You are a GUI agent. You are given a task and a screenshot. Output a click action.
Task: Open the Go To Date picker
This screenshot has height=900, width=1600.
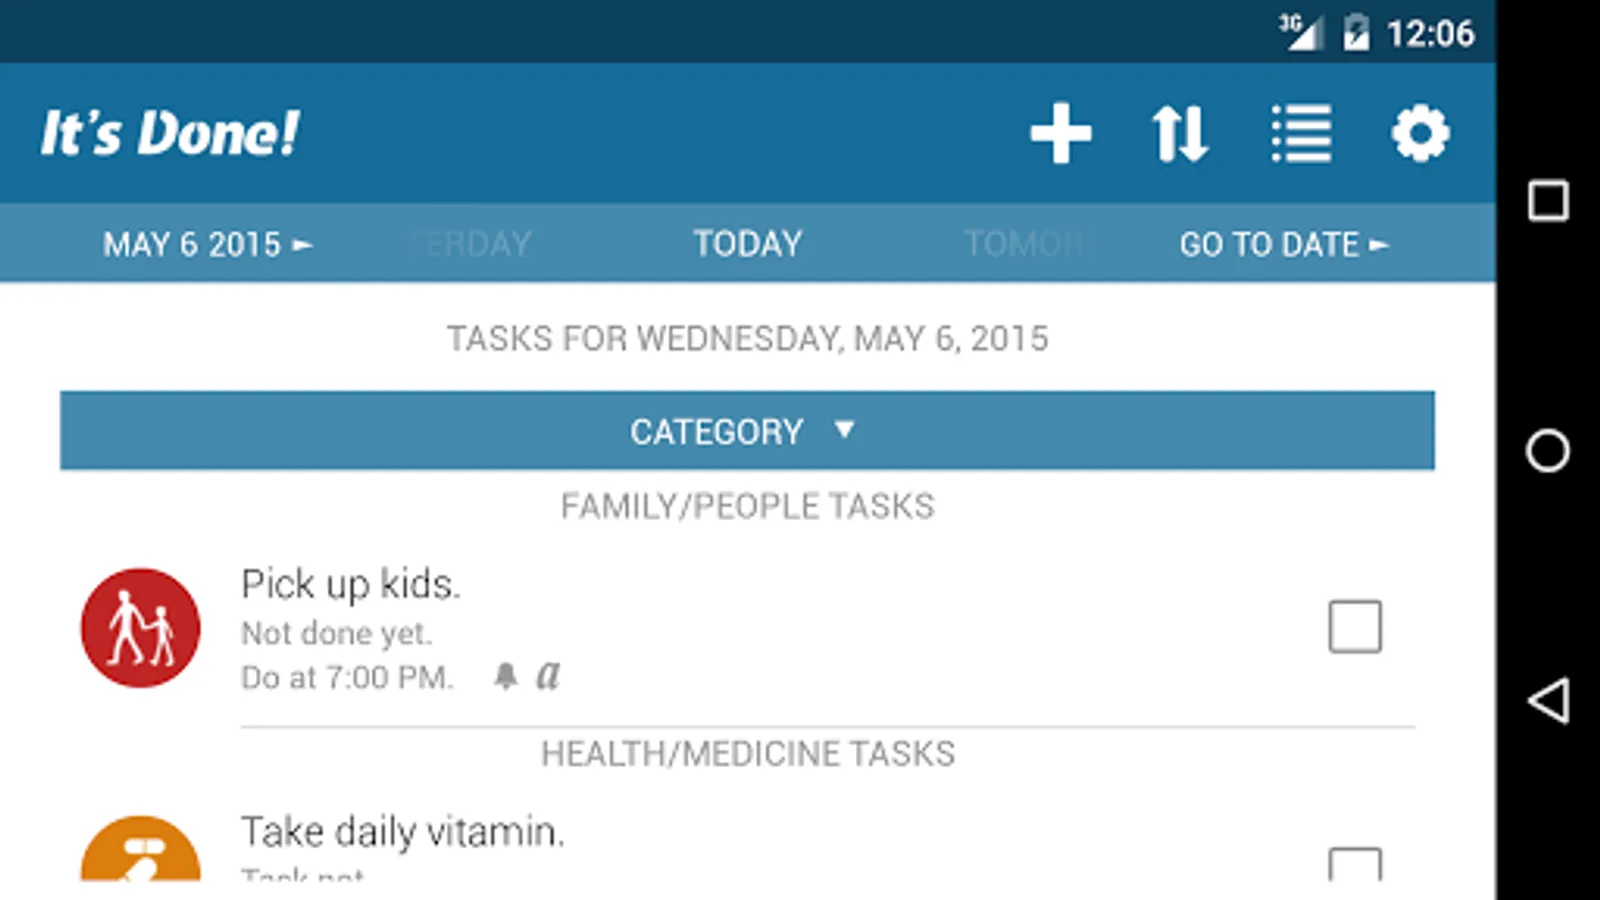1284,245
